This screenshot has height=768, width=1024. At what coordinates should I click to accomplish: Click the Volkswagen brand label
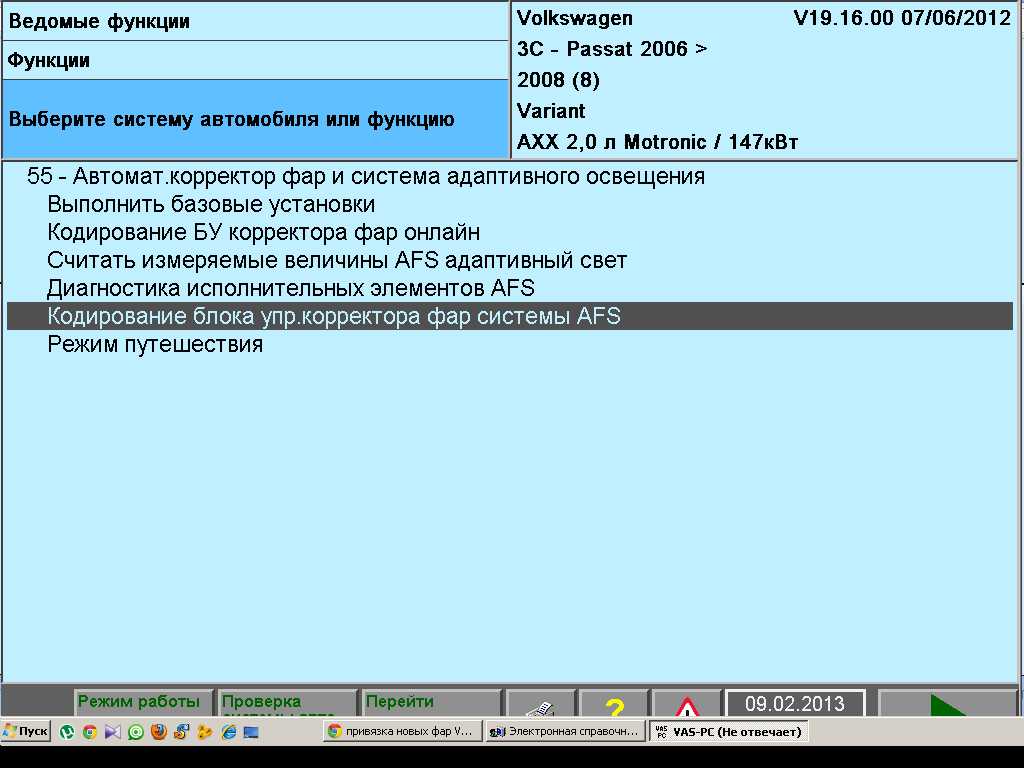click(x=575, y=18)
